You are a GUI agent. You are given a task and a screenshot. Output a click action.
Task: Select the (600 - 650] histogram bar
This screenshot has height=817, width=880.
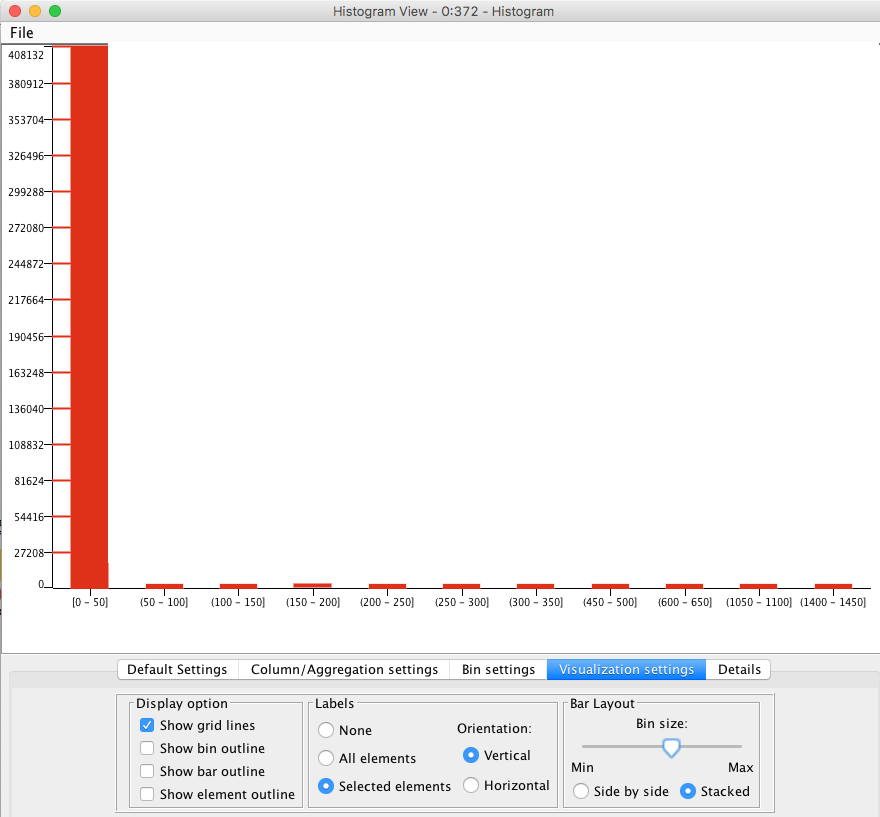pyautogui.click(x=684, y=586)
